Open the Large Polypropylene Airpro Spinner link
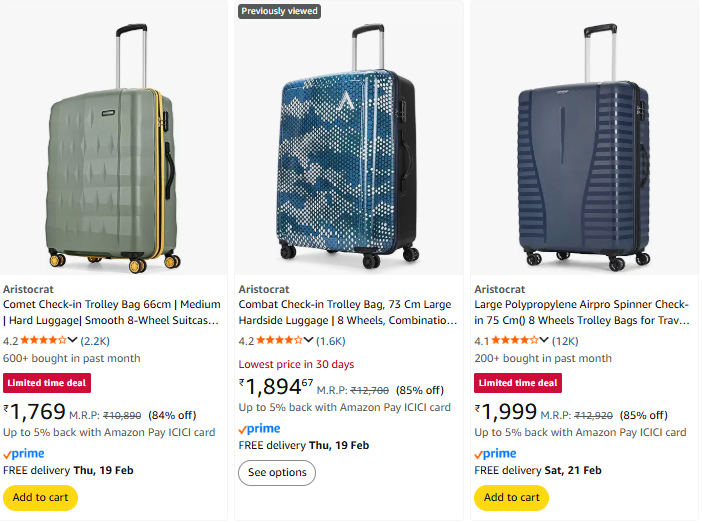This screenshot has height=523, width=702. [x=582, y=312]
